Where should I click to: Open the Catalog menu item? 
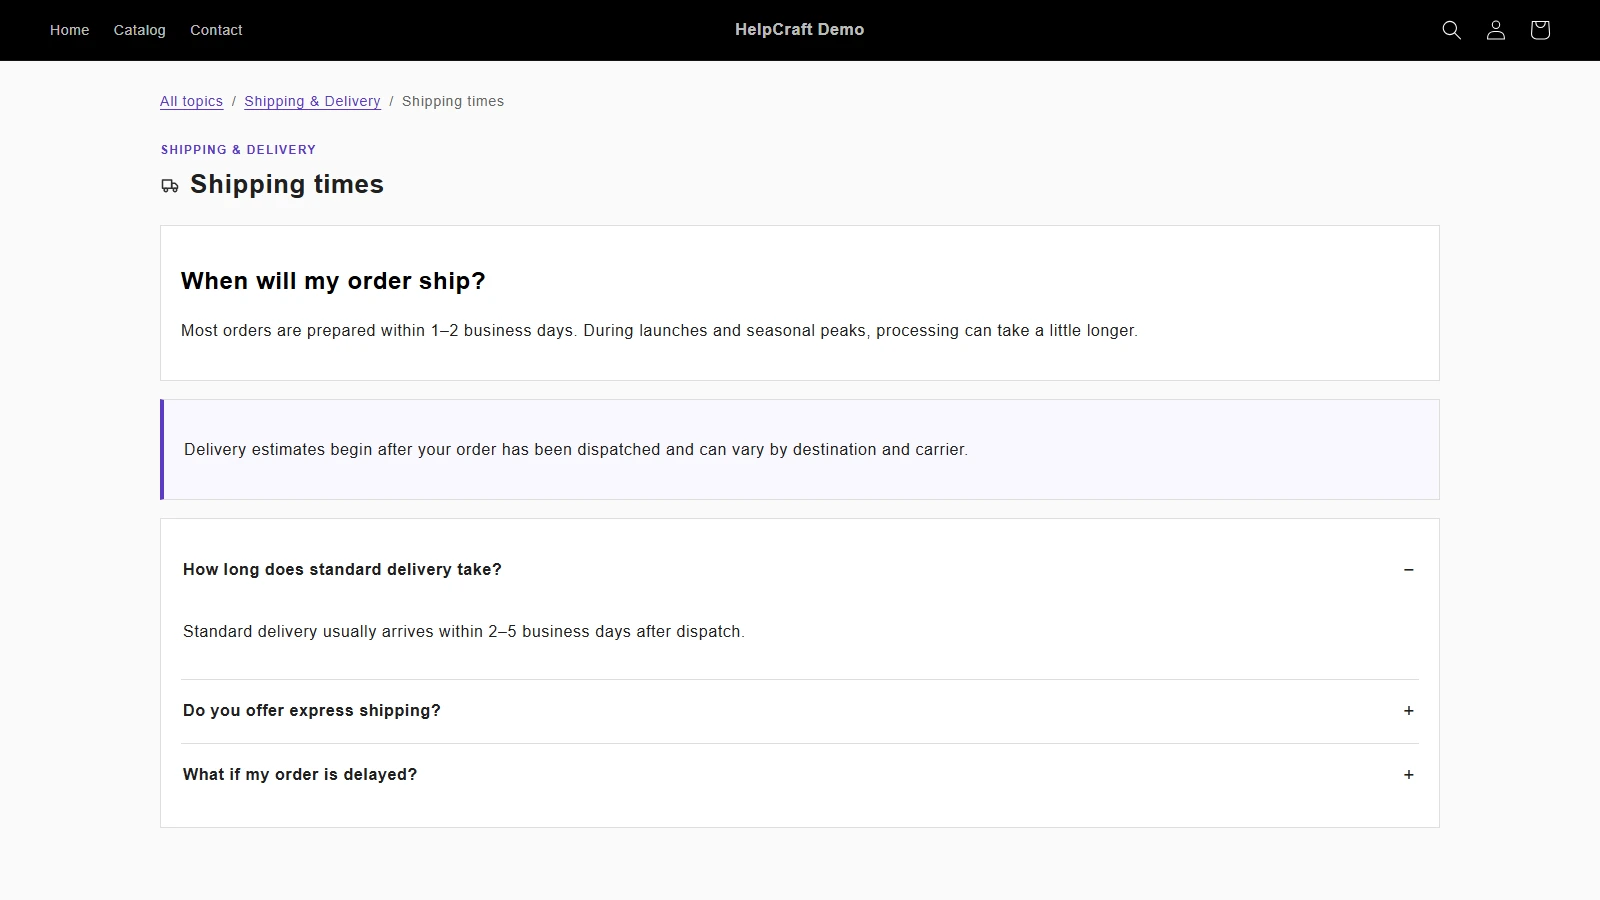140,30
